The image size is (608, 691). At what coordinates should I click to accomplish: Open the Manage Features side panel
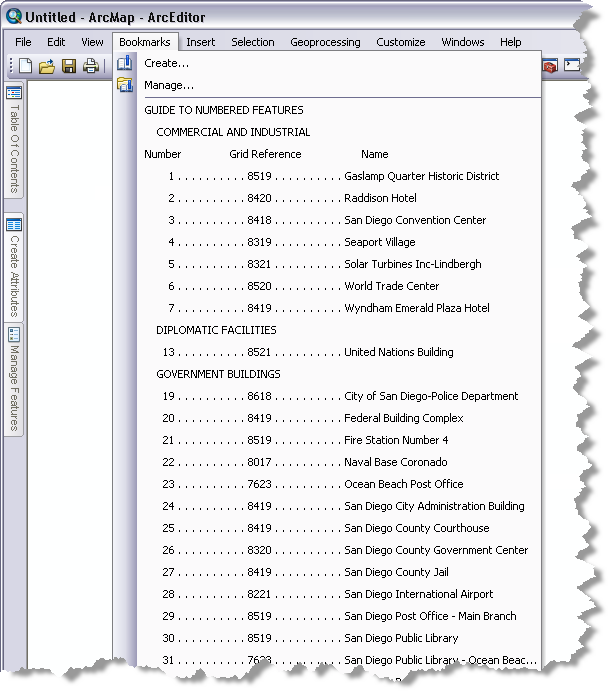tap(14, 381)
